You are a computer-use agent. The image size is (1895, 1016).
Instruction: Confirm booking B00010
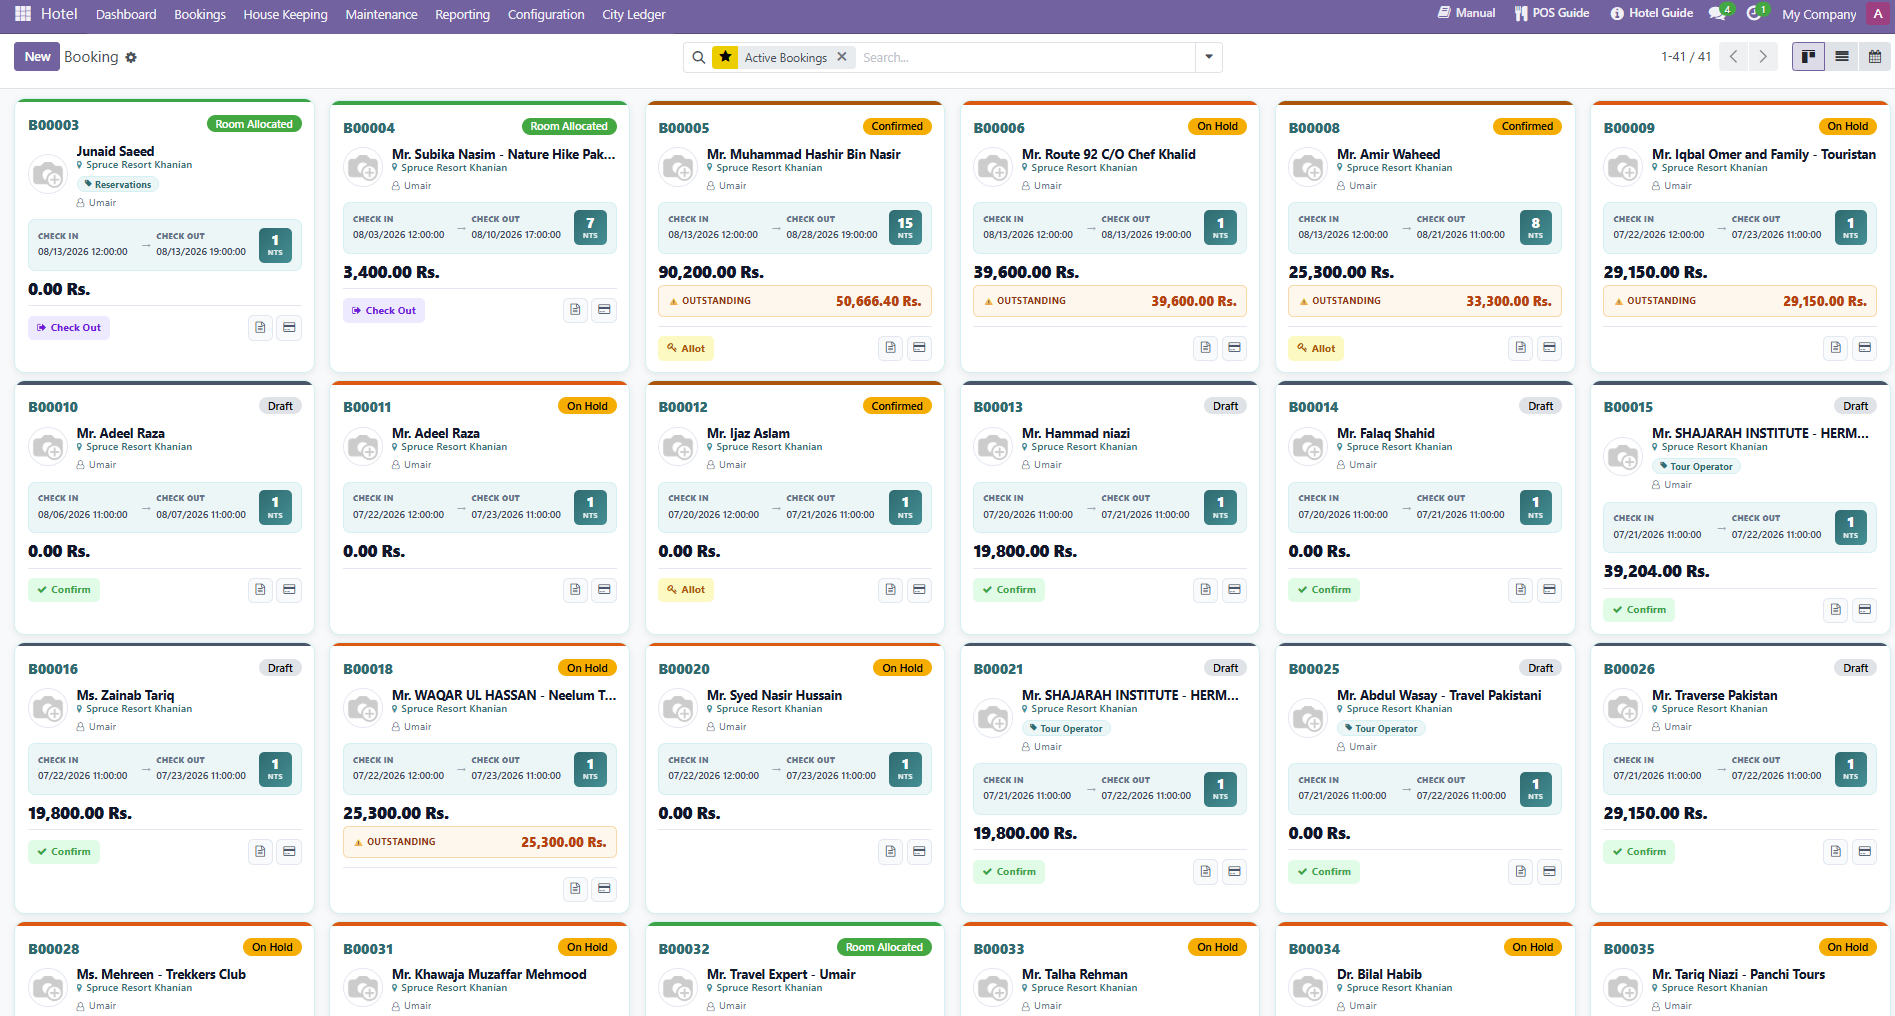point(64,590)
